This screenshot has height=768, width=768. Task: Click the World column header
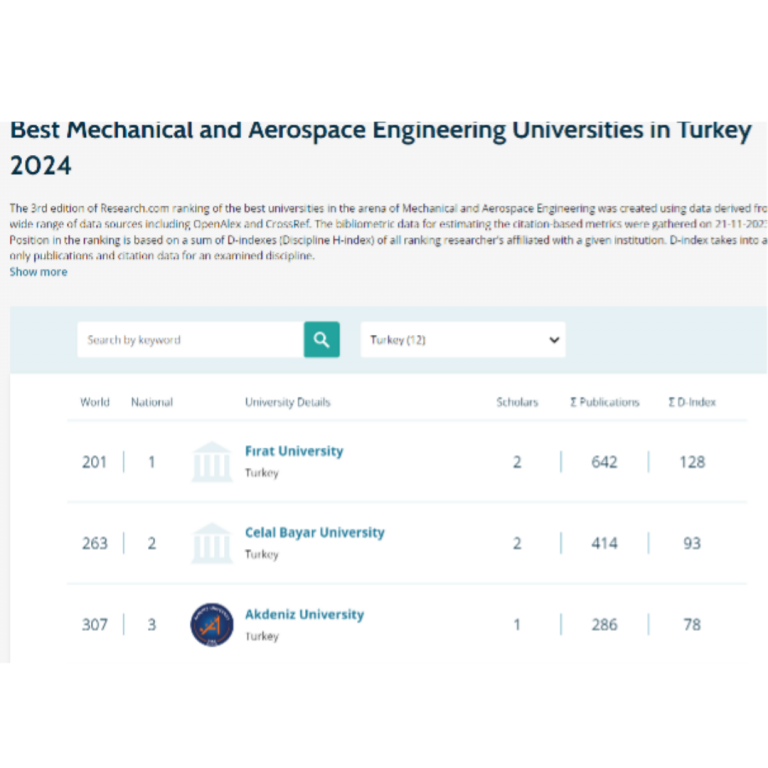tap(95, 402)
